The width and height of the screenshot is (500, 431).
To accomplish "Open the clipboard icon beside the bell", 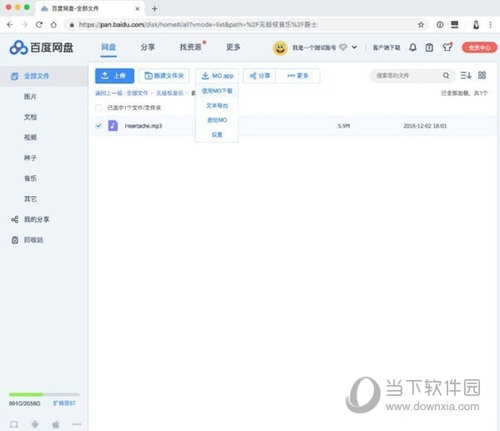I will pos(429,48).
